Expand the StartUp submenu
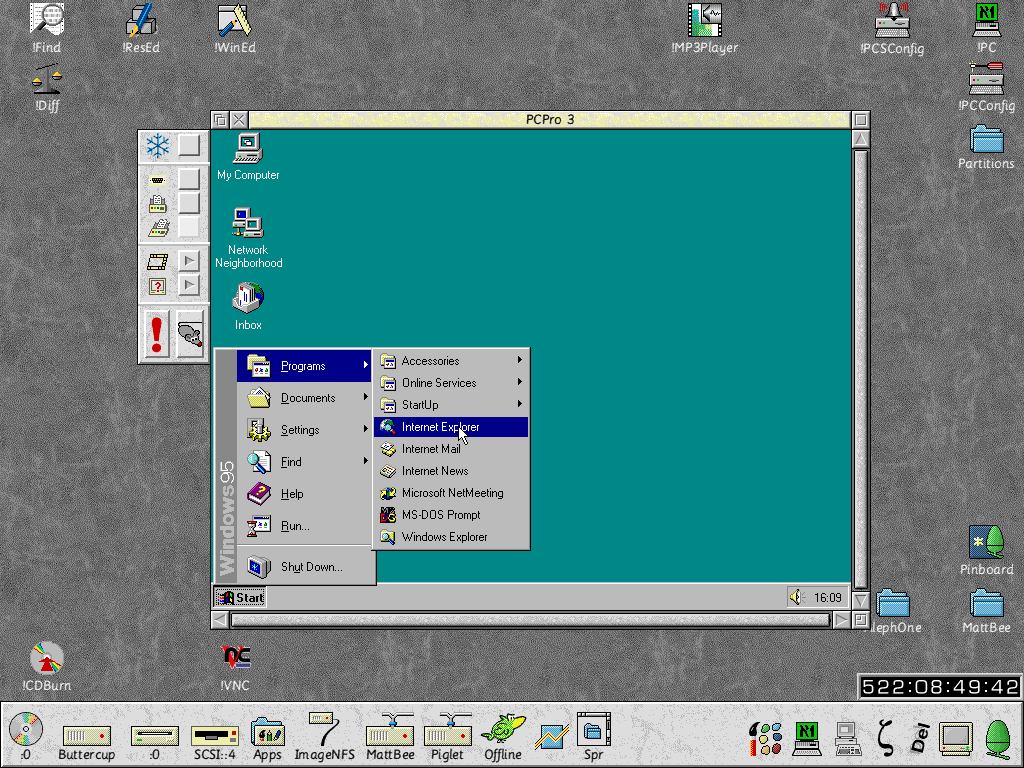The image size is (1024, 768). (451, 405)
